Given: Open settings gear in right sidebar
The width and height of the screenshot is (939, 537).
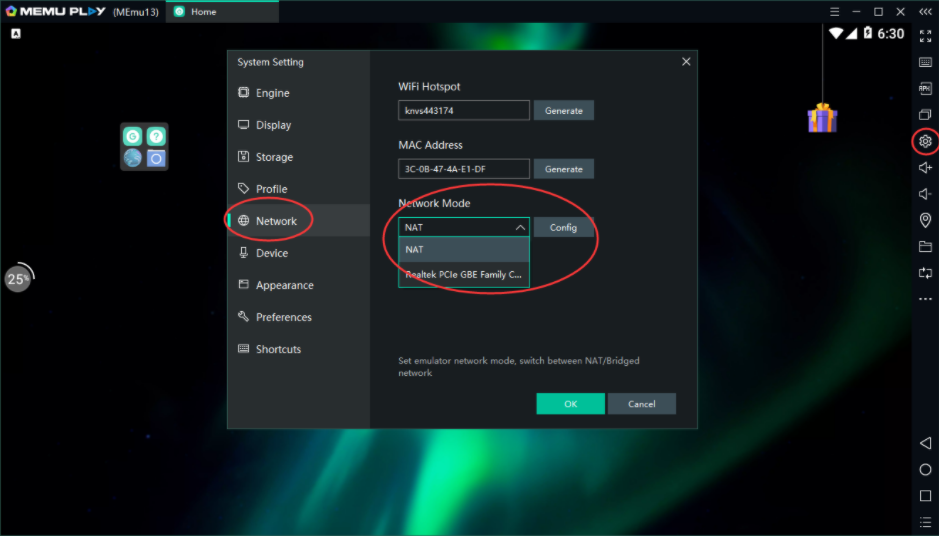Looking at the screenshot, I should (x=925, y=141).
